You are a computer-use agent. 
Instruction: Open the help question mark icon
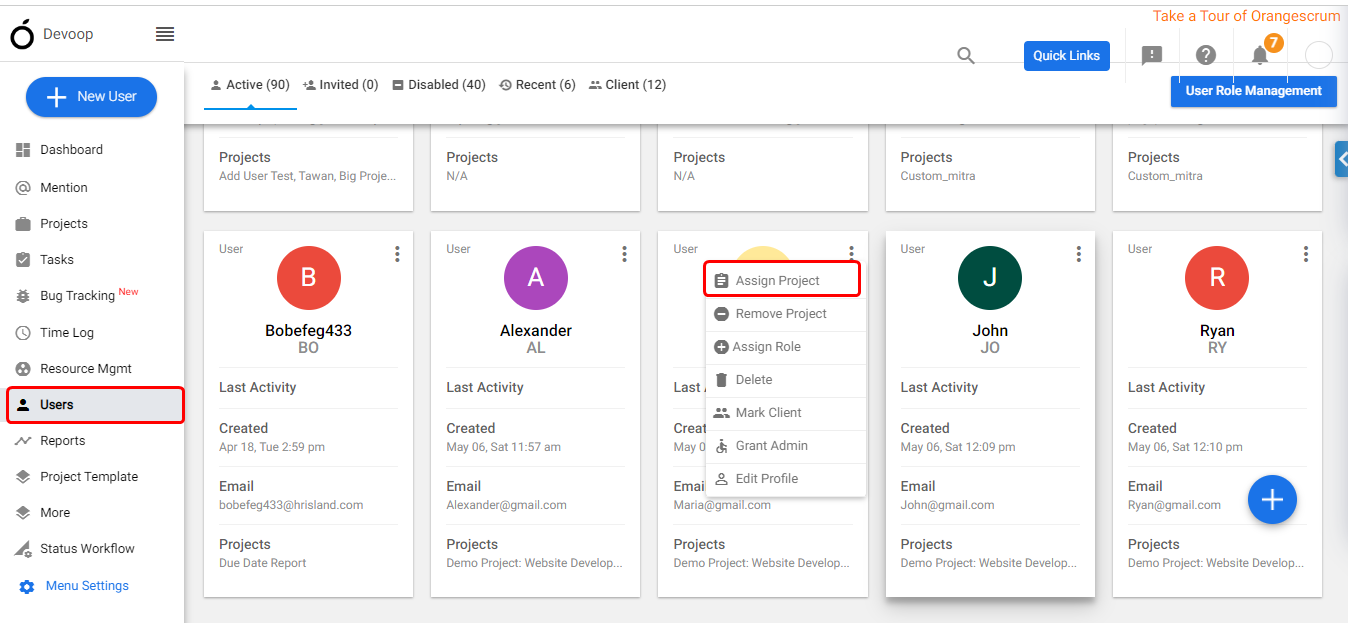click(1206, 56)
